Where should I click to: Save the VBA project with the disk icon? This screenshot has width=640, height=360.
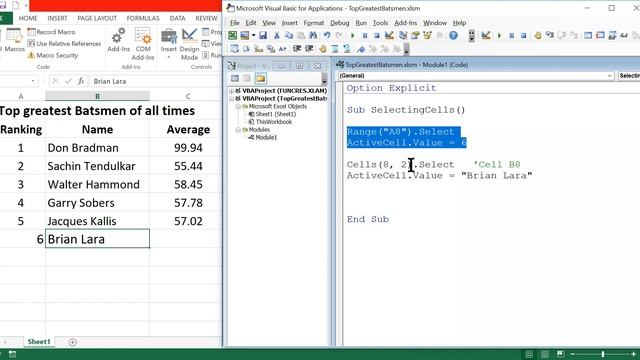point(263,36)
